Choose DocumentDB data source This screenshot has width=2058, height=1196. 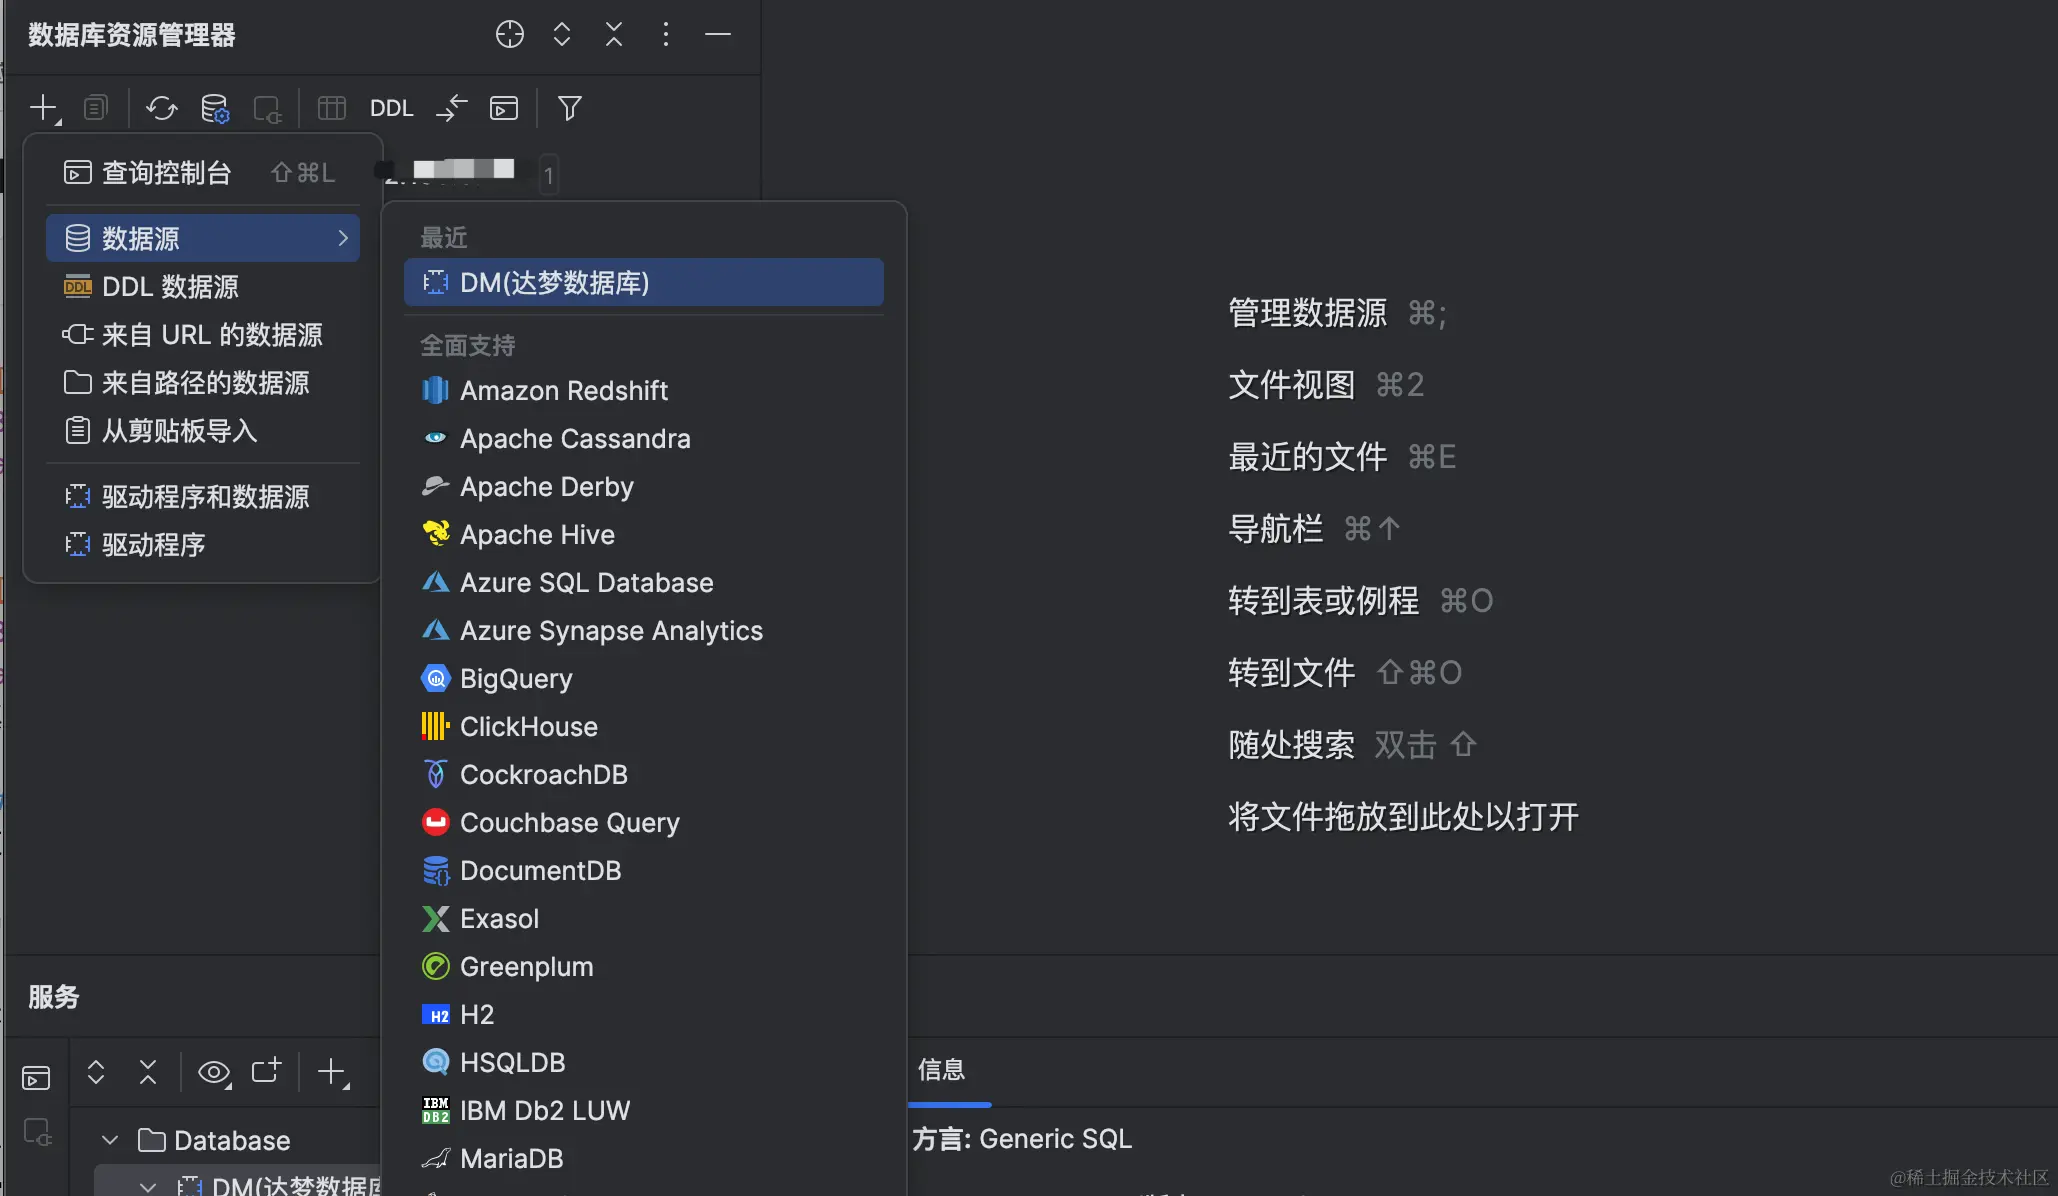[x=643, y=871]
